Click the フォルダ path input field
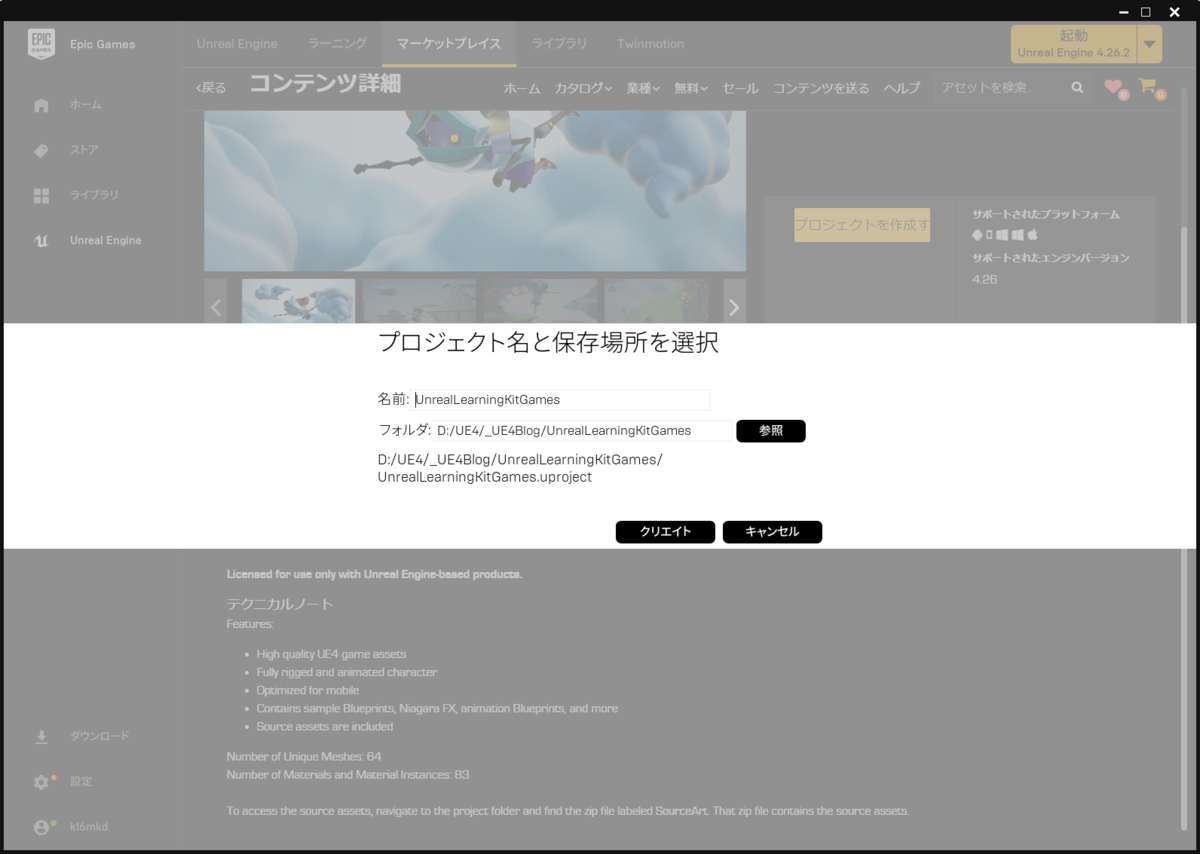 583,431
